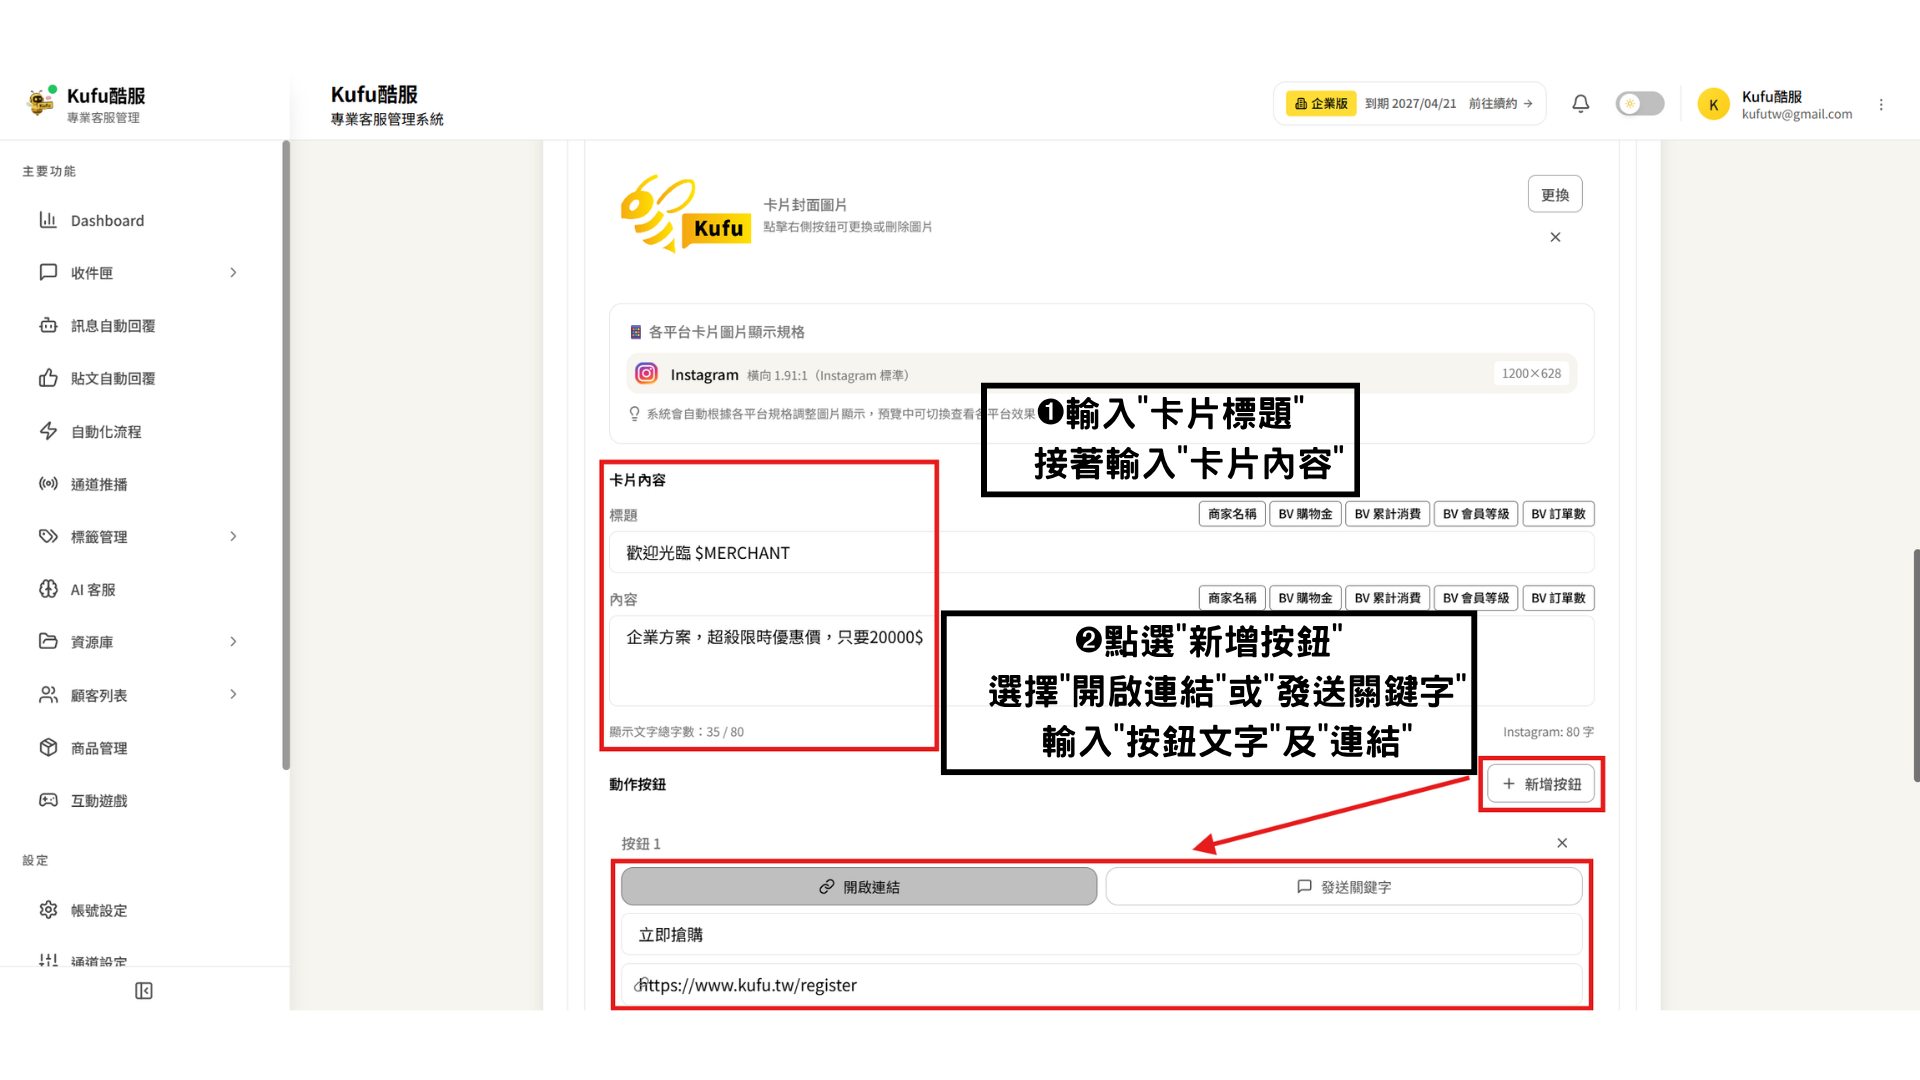Expand the 顧客列表 submenu chevron
Viewport: 1920px width, 1080px height.
click(x=233, y=694)
